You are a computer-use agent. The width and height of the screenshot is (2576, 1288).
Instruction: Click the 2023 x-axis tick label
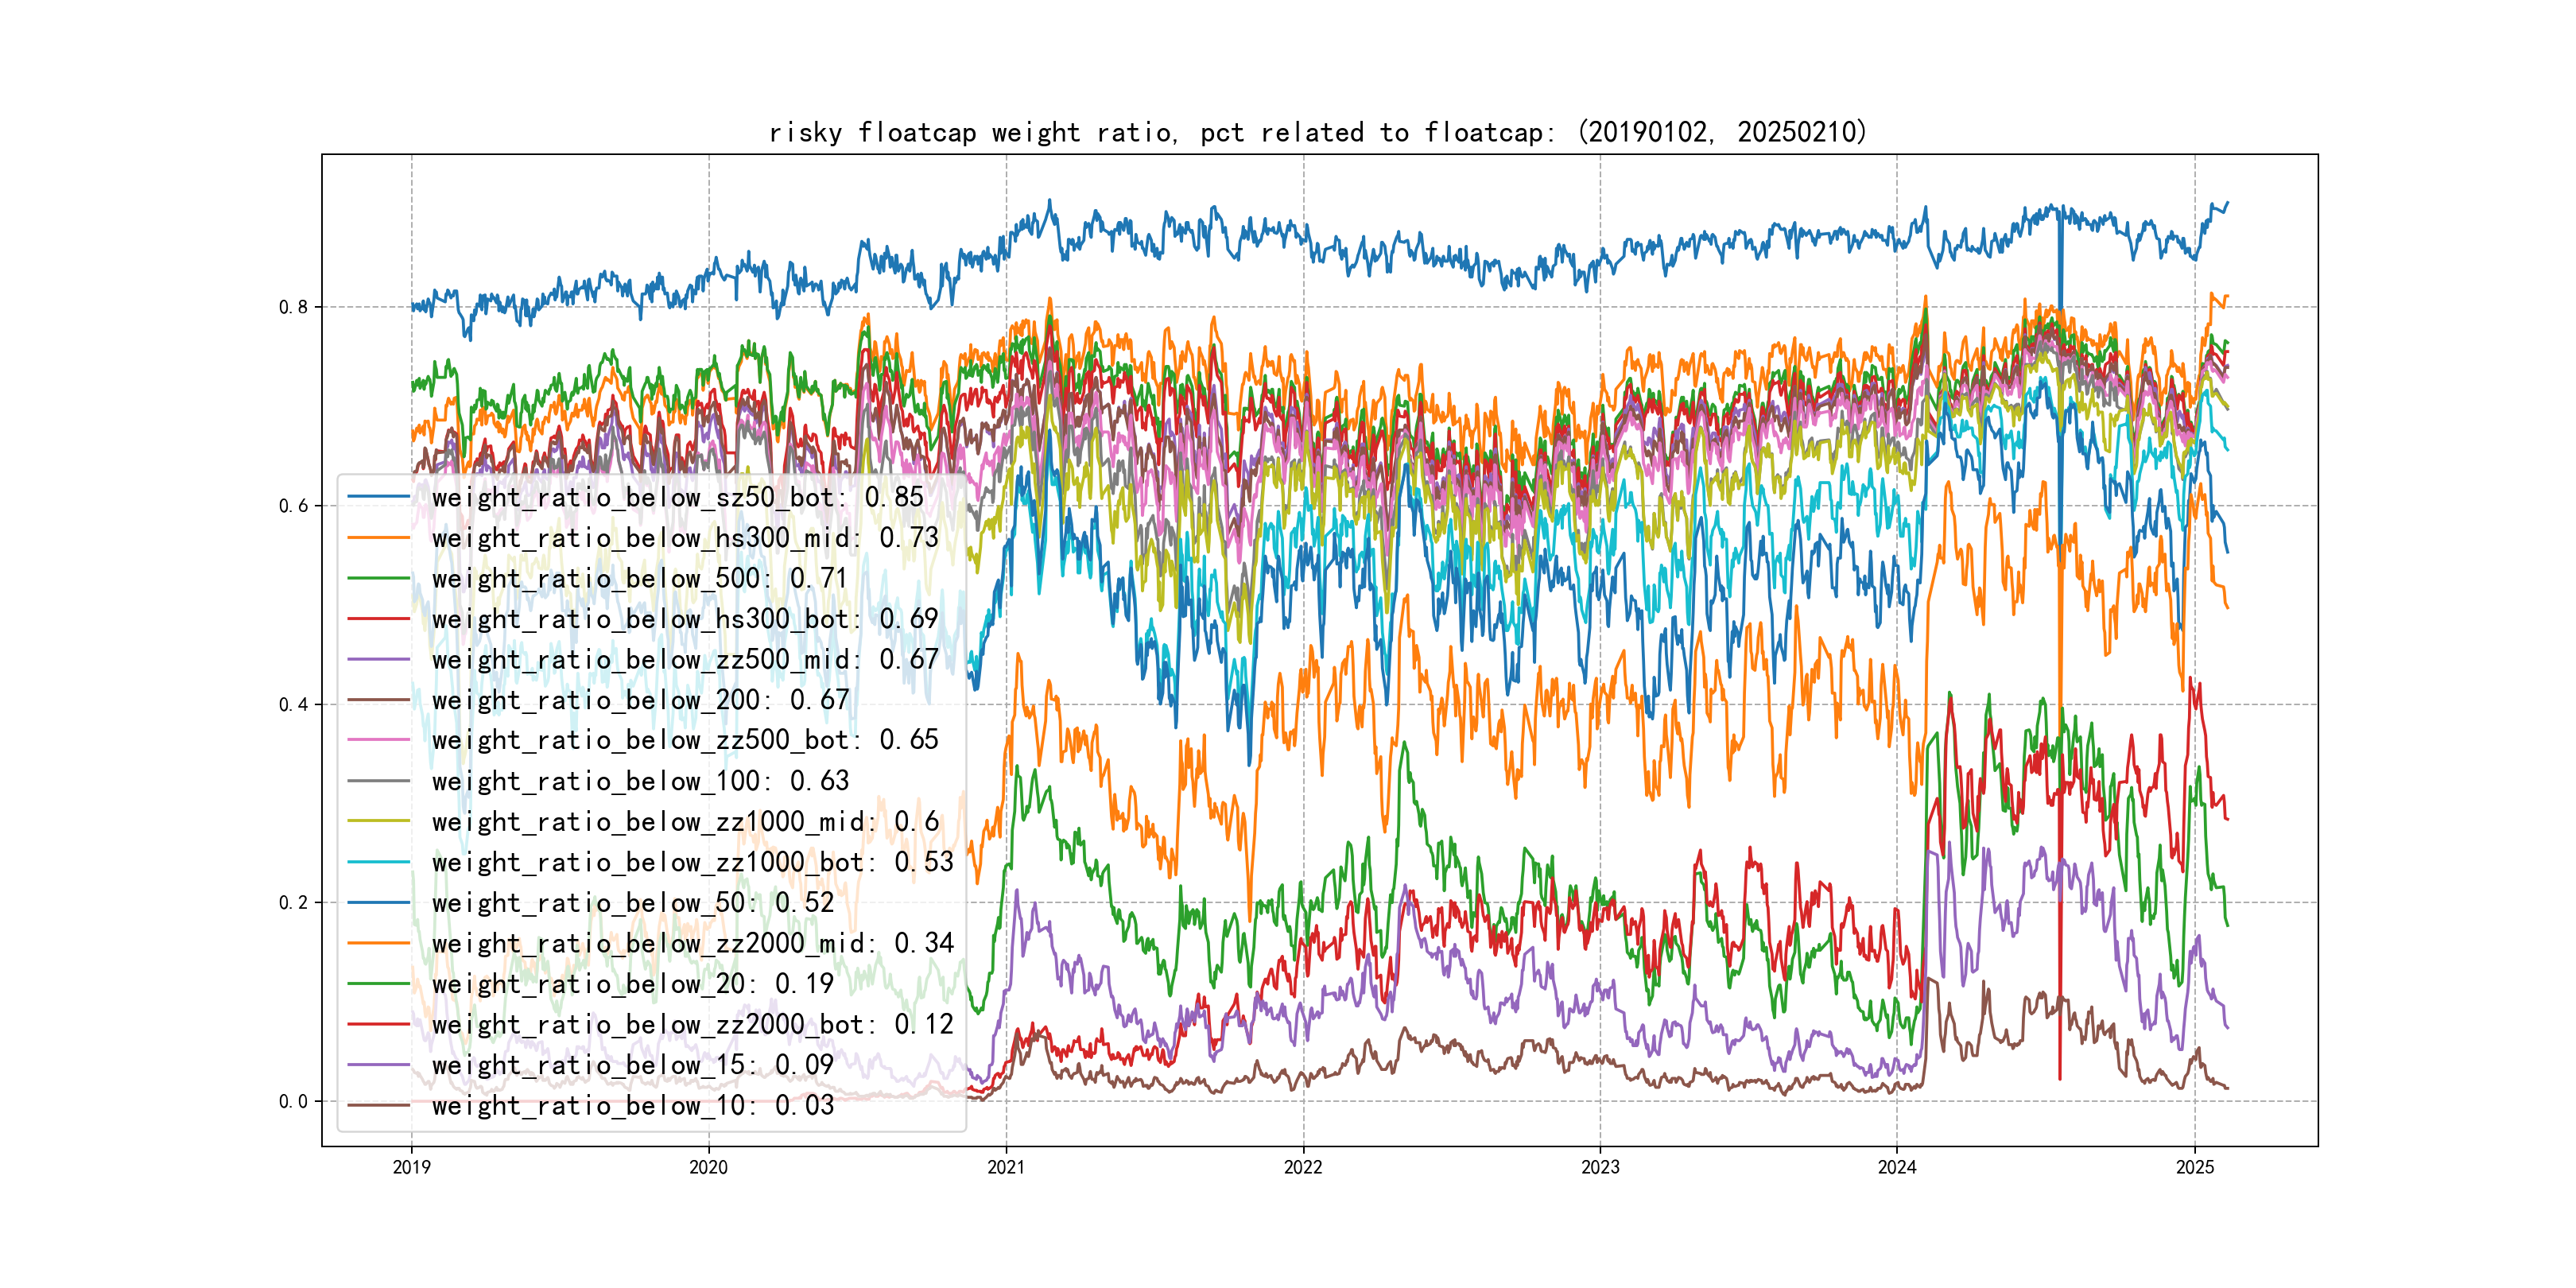[1600, 1167]
